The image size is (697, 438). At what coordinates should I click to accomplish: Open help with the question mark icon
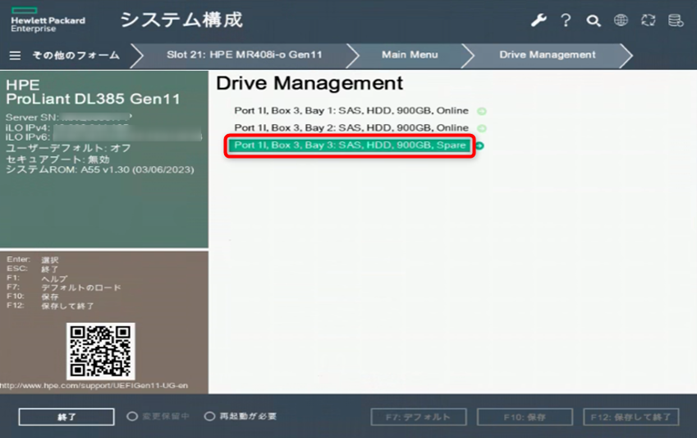[x=565, y=20]
